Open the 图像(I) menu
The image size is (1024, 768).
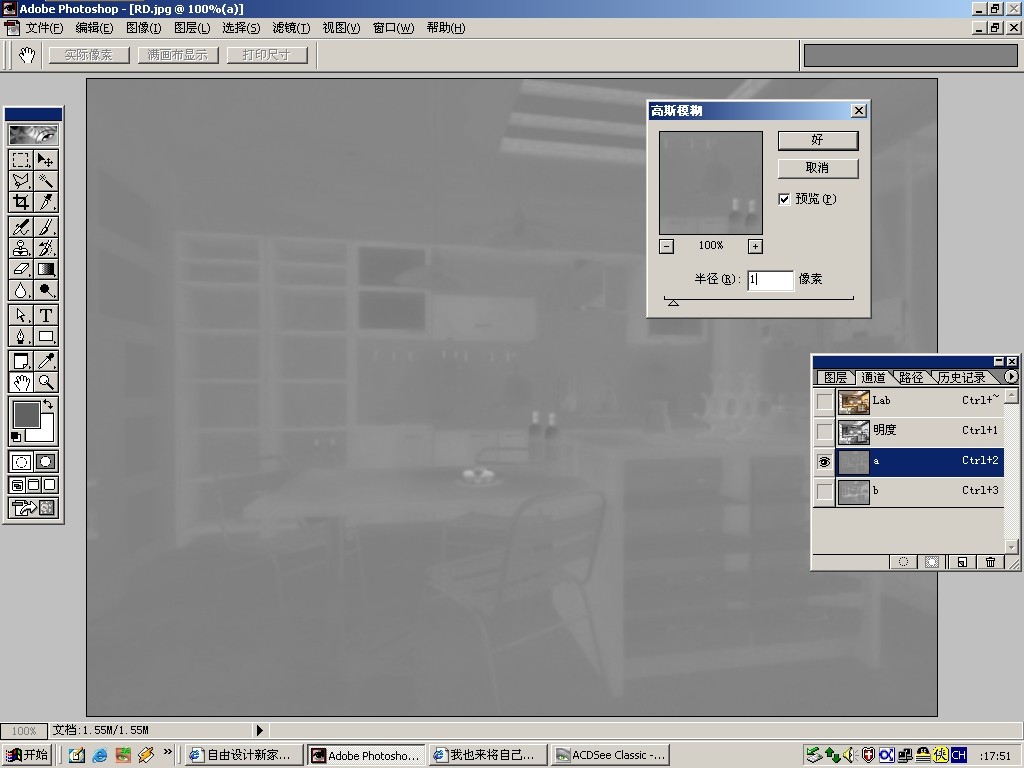click(x=143, y=28)
